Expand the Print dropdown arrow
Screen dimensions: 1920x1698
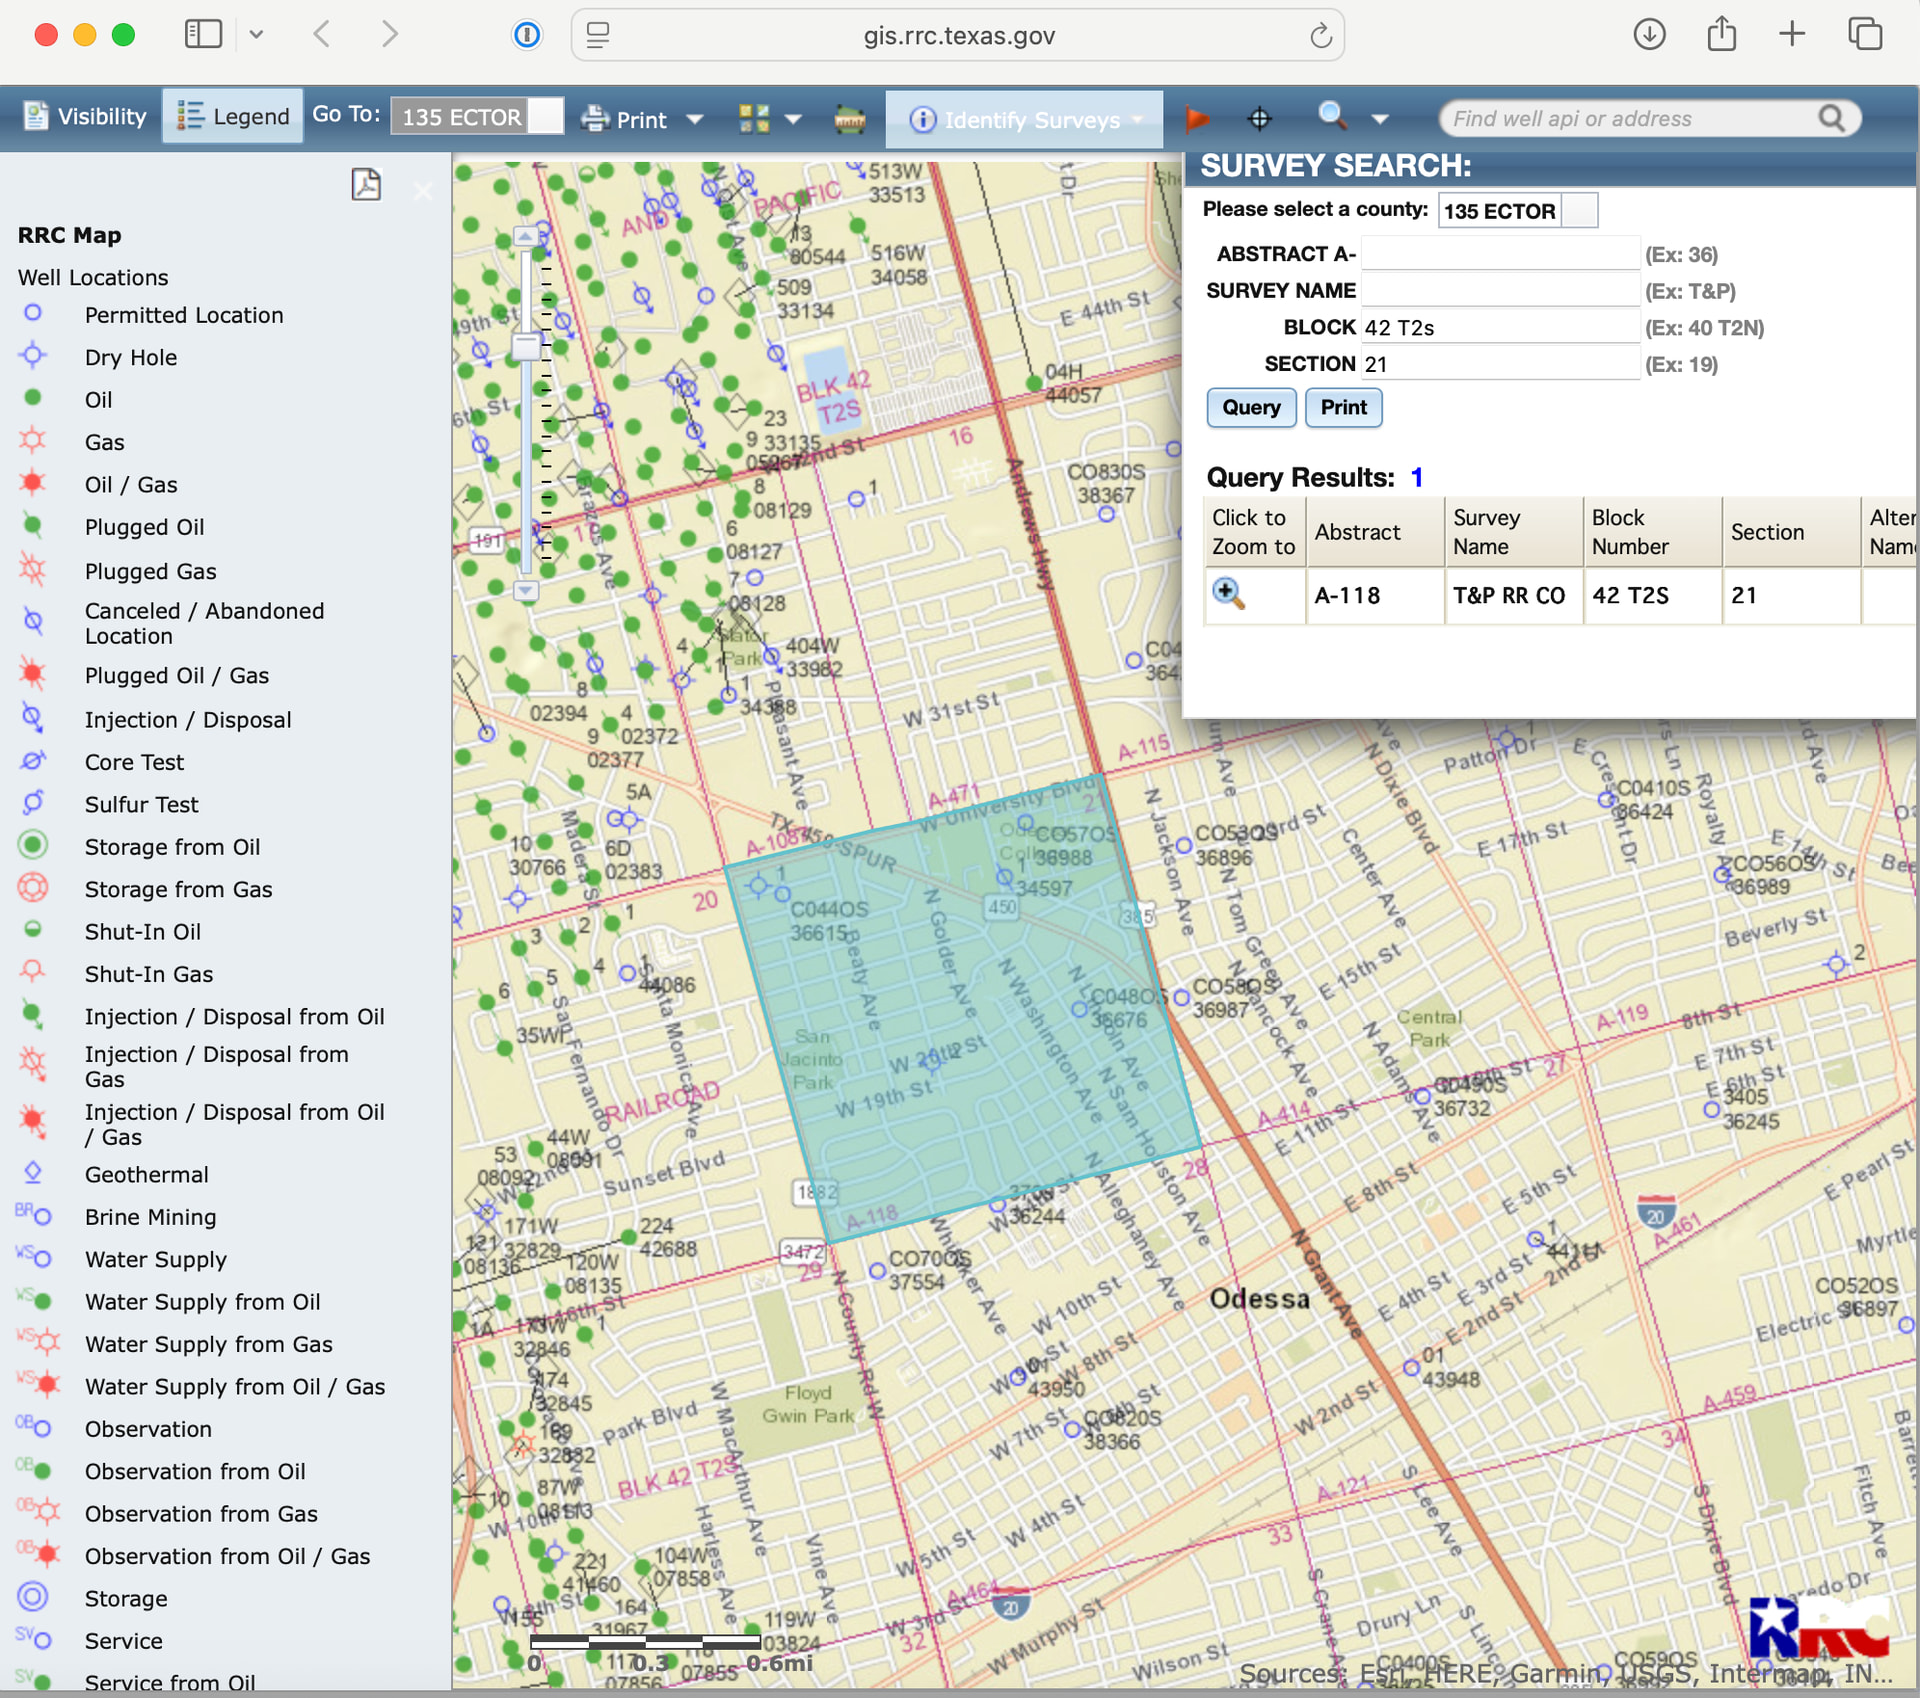pos(695,120)
